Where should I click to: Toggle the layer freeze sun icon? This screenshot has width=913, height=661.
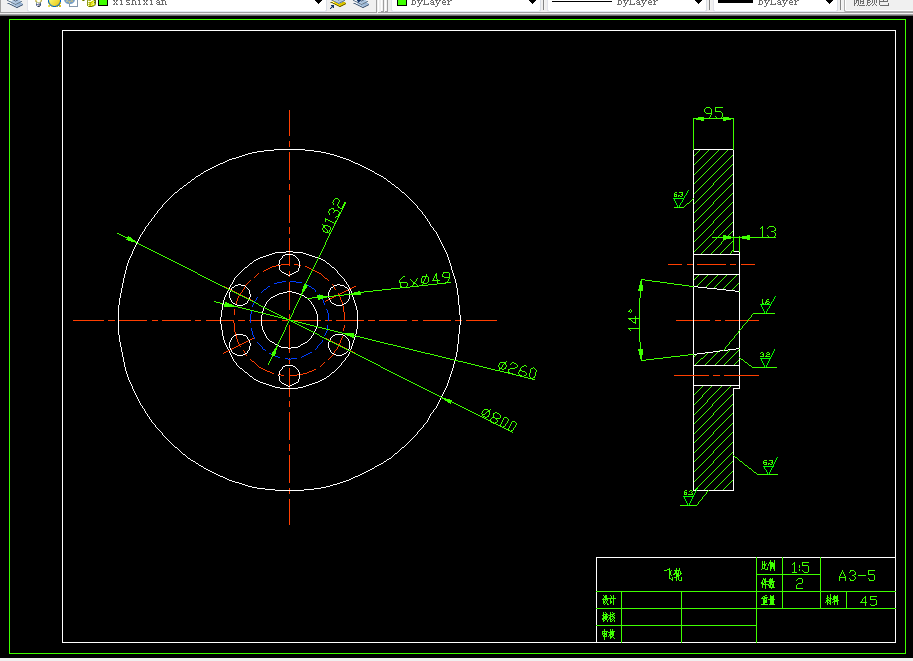pyautogui.click(x=54, y=3)
